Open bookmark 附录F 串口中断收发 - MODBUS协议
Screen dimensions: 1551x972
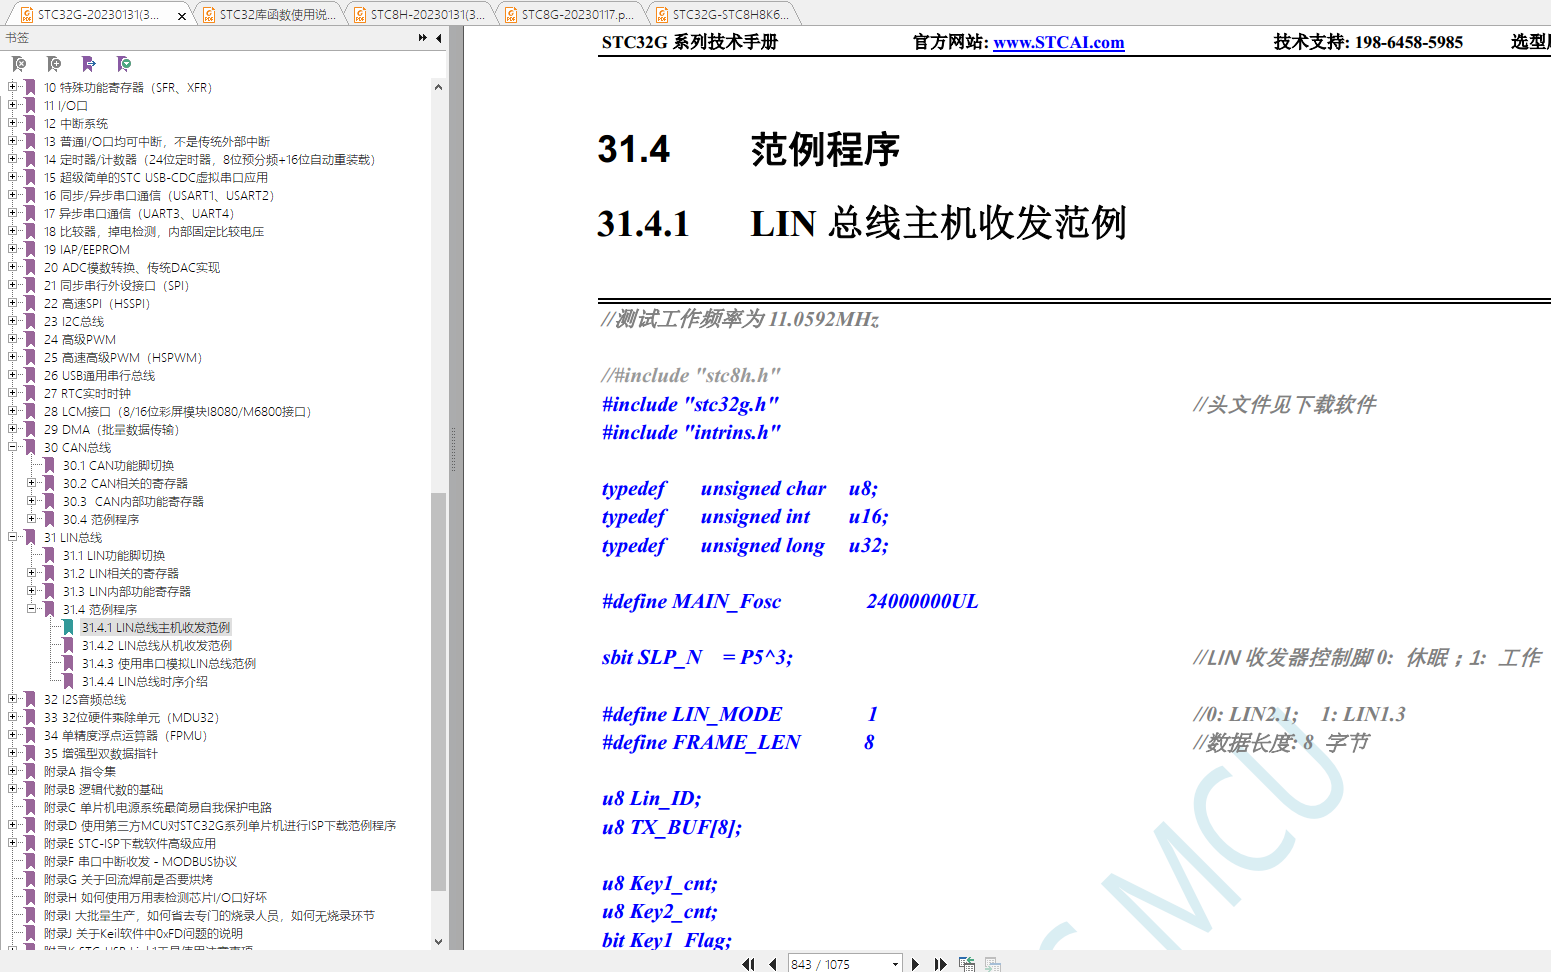coord(140,861)
